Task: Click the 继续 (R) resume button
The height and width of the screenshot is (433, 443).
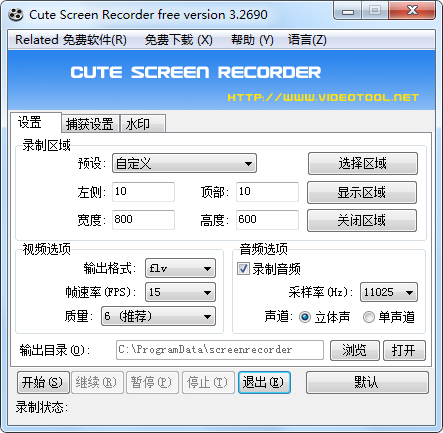Action: 97,382
